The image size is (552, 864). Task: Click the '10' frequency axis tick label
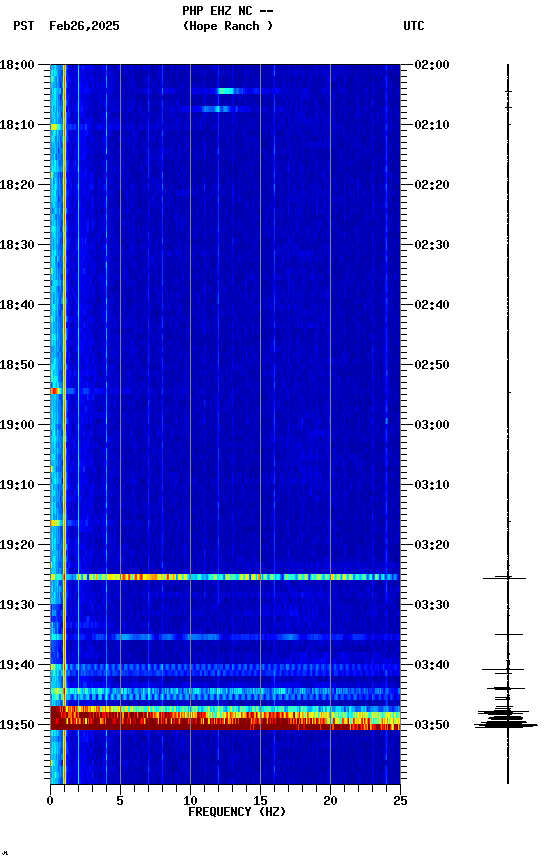pyautogui.click(x=190, y=801)
